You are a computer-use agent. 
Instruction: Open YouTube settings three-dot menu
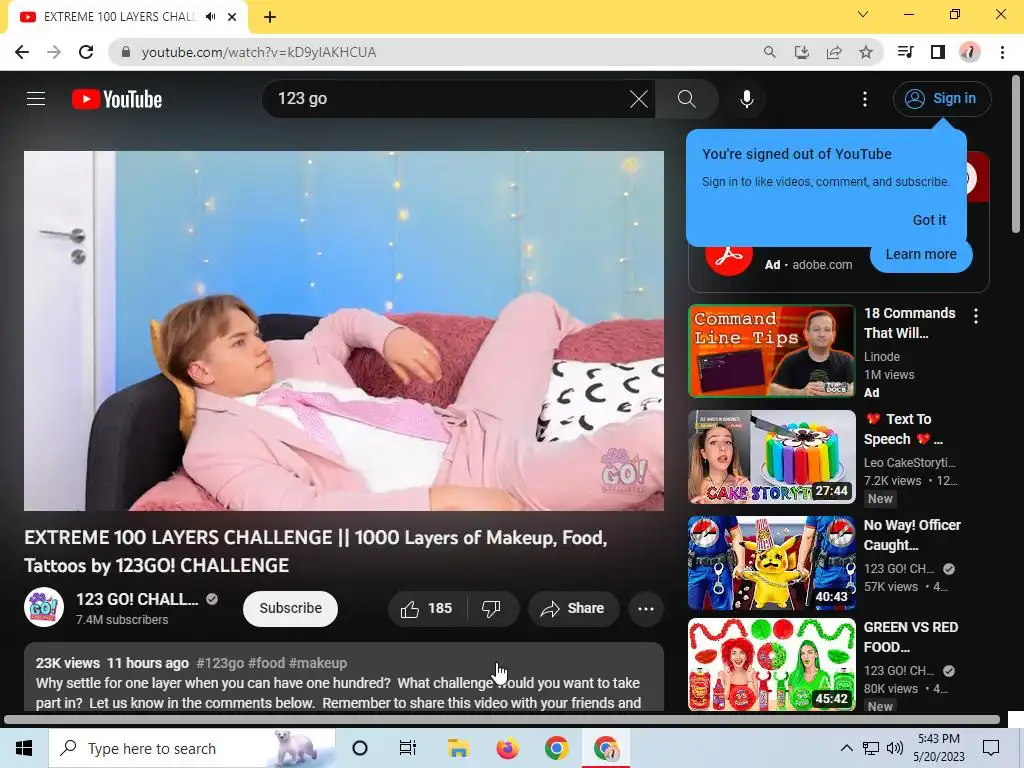tap(865, 99)
